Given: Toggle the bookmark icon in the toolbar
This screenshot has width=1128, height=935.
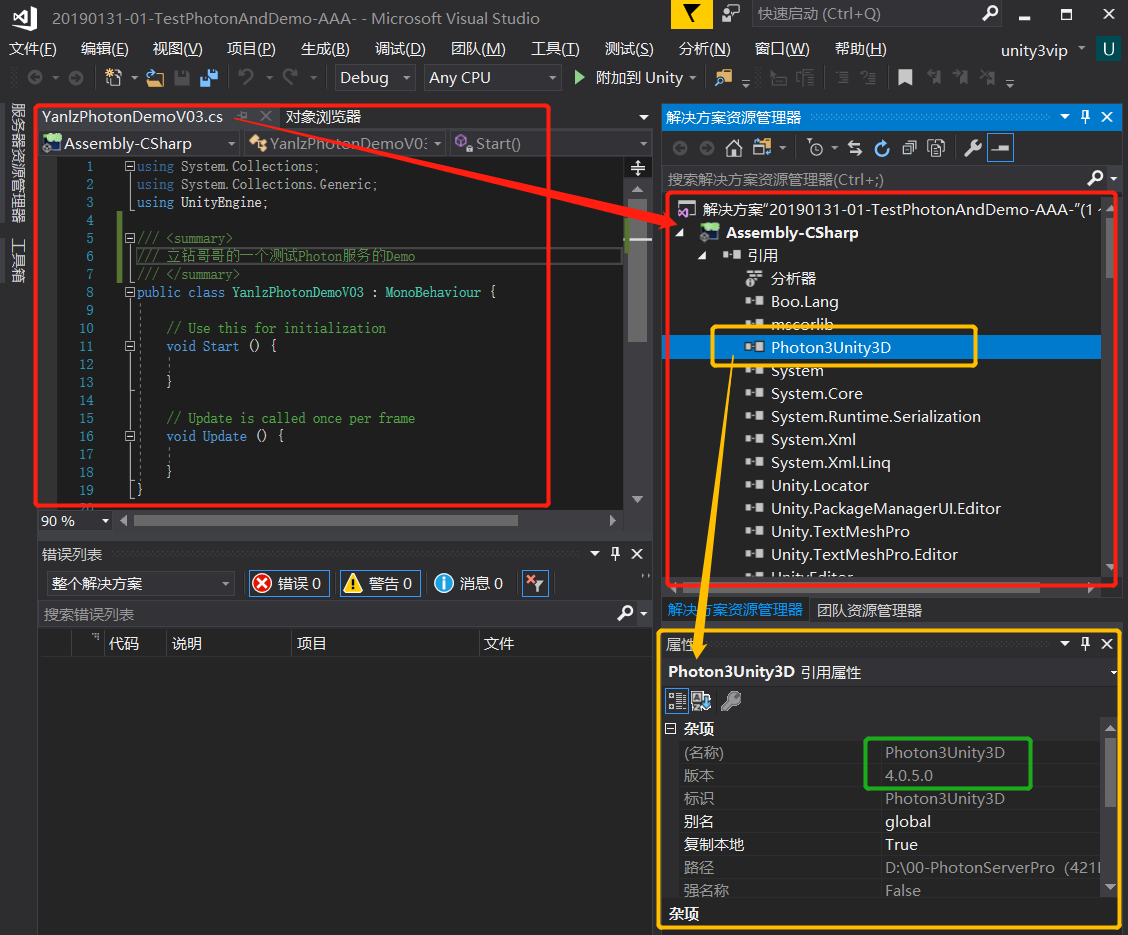Looking at the screenshot, I should coord(905,77).
